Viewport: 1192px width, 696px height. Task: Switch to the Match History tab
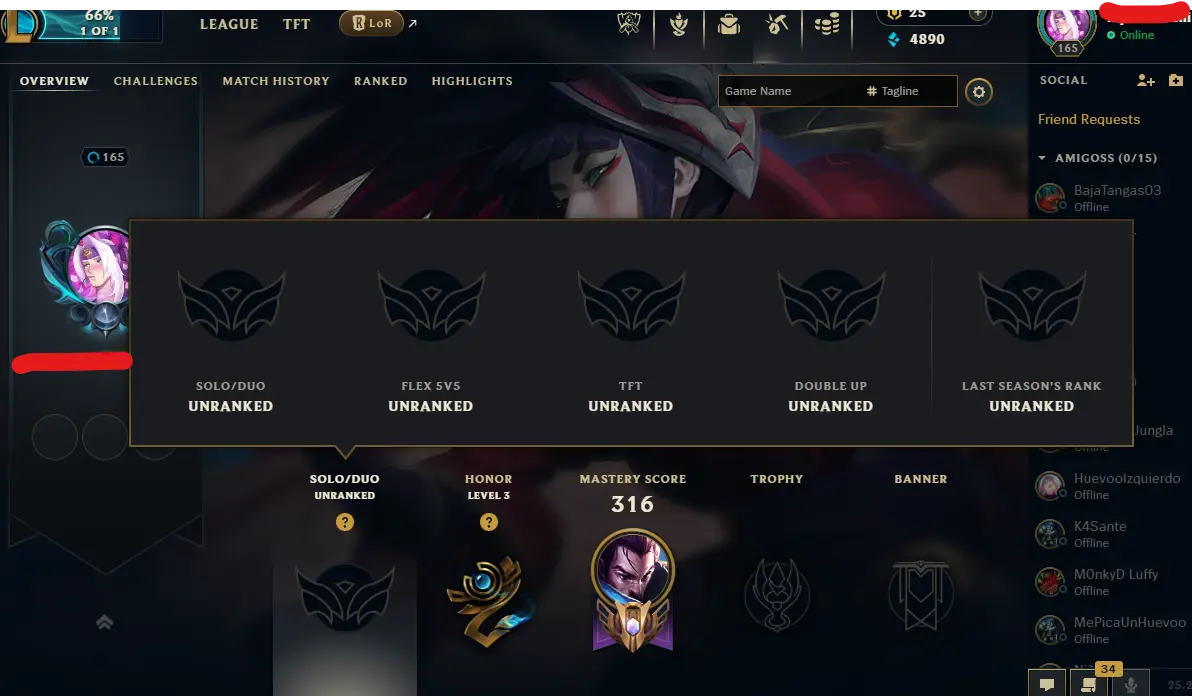(276, 81)
